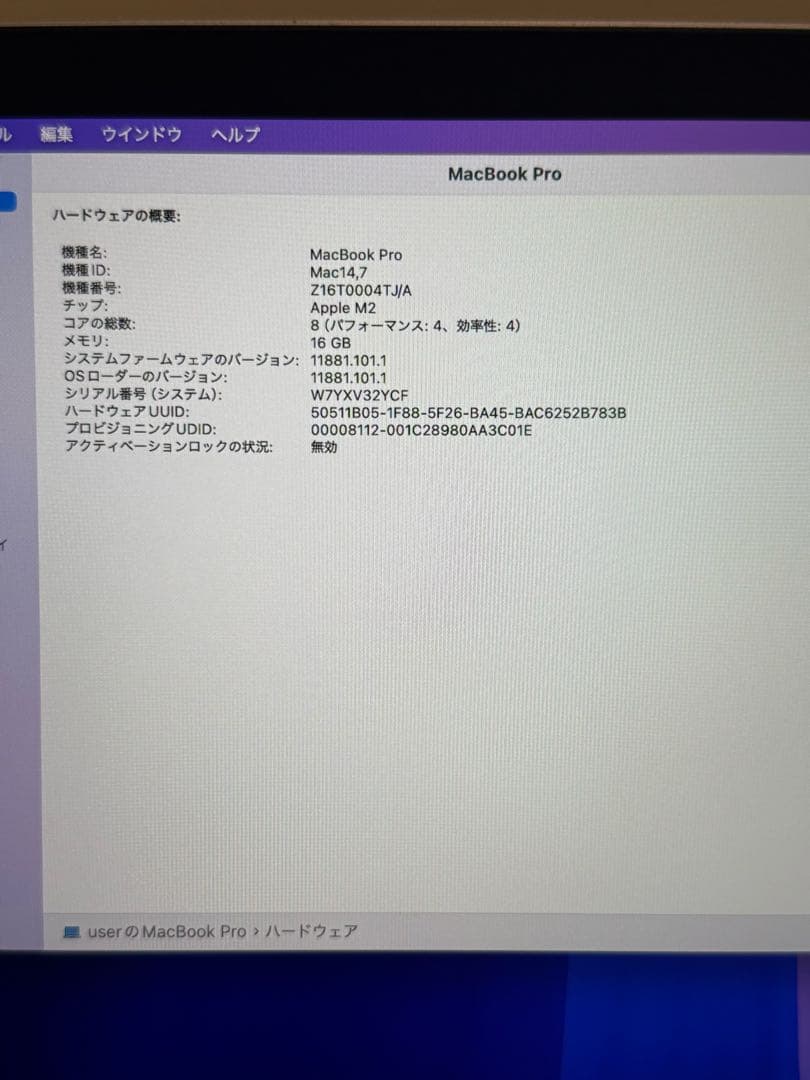Click userのMacBook Pro in the breadcrumb path

161,931
